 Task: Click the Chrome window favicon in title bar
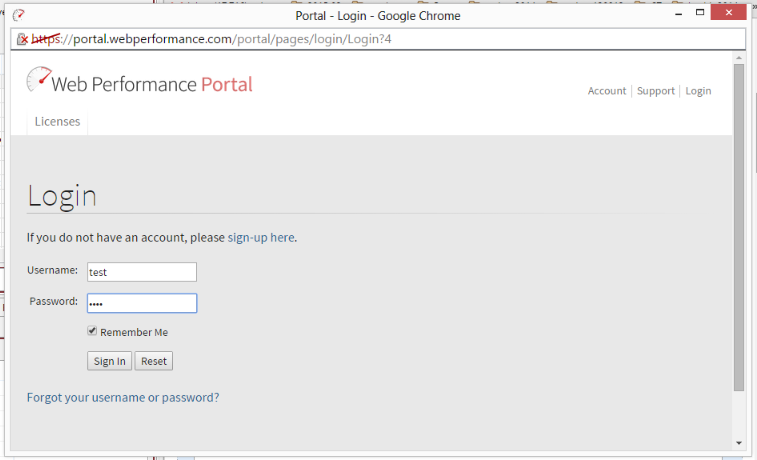point(18,15)
